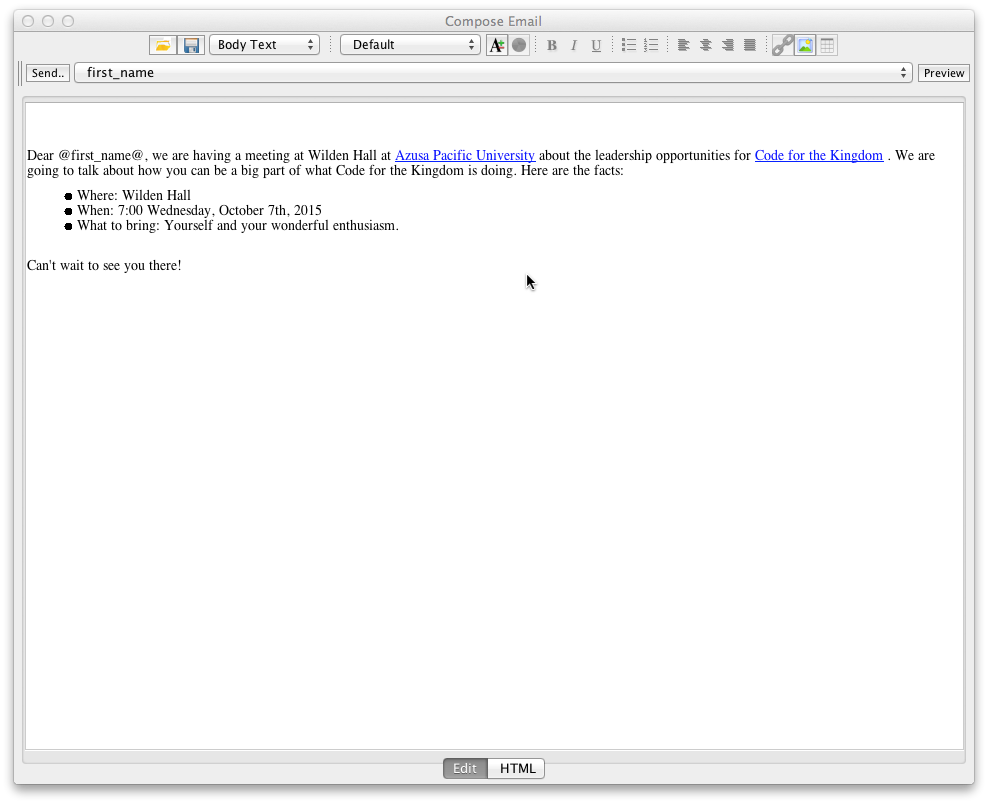Align text right using the alignment icon

[x=727, y=44]
